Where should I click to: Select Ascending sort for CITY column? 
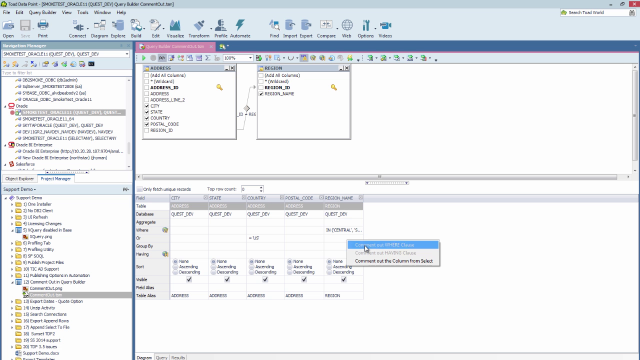(x=176, y=267)
